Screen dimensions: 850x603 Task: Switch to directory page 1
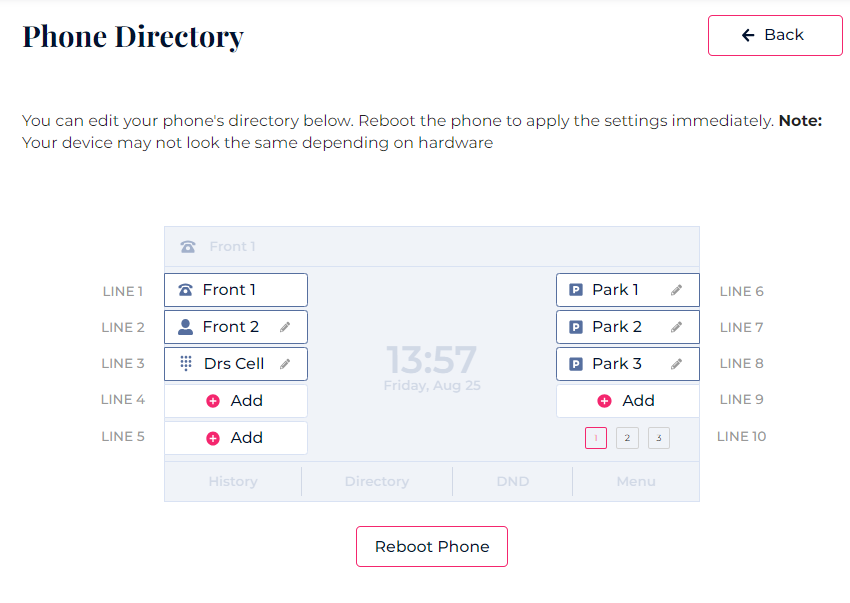[x=596, y=438]
